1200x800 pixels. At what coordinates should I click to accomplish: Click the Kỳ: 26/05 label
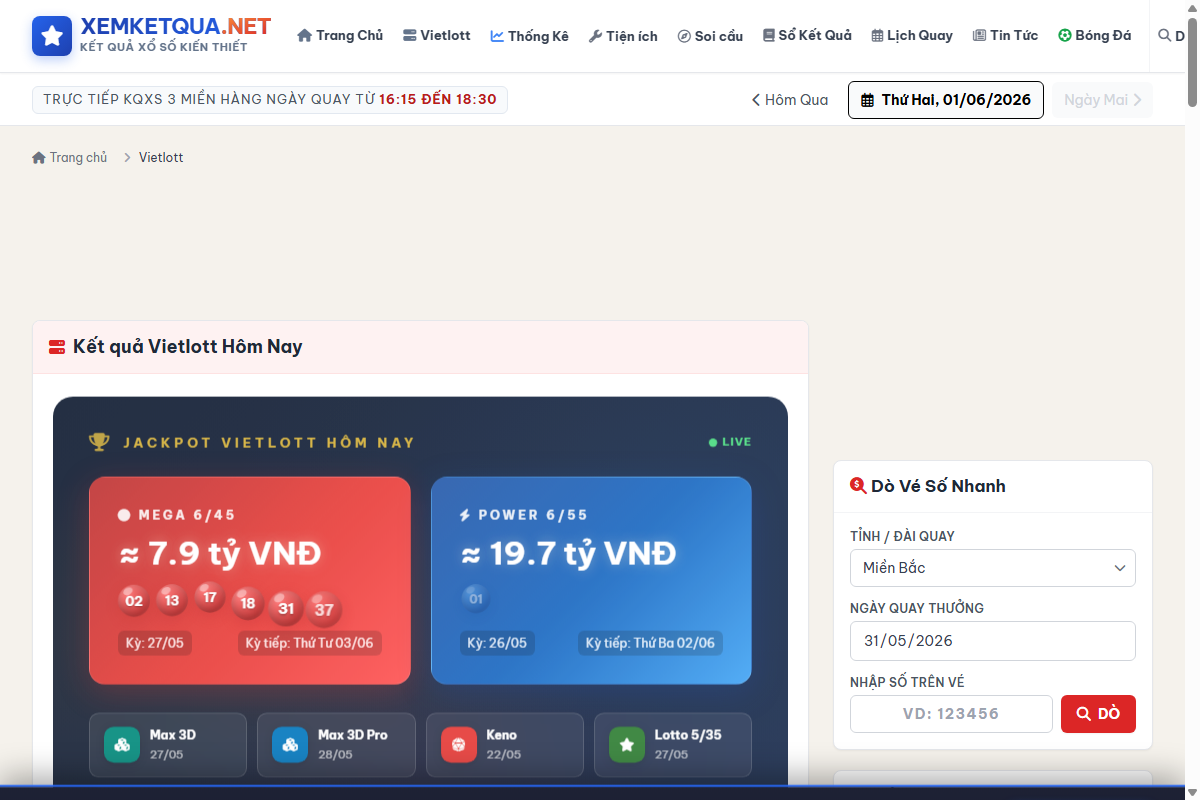(497, 643)
